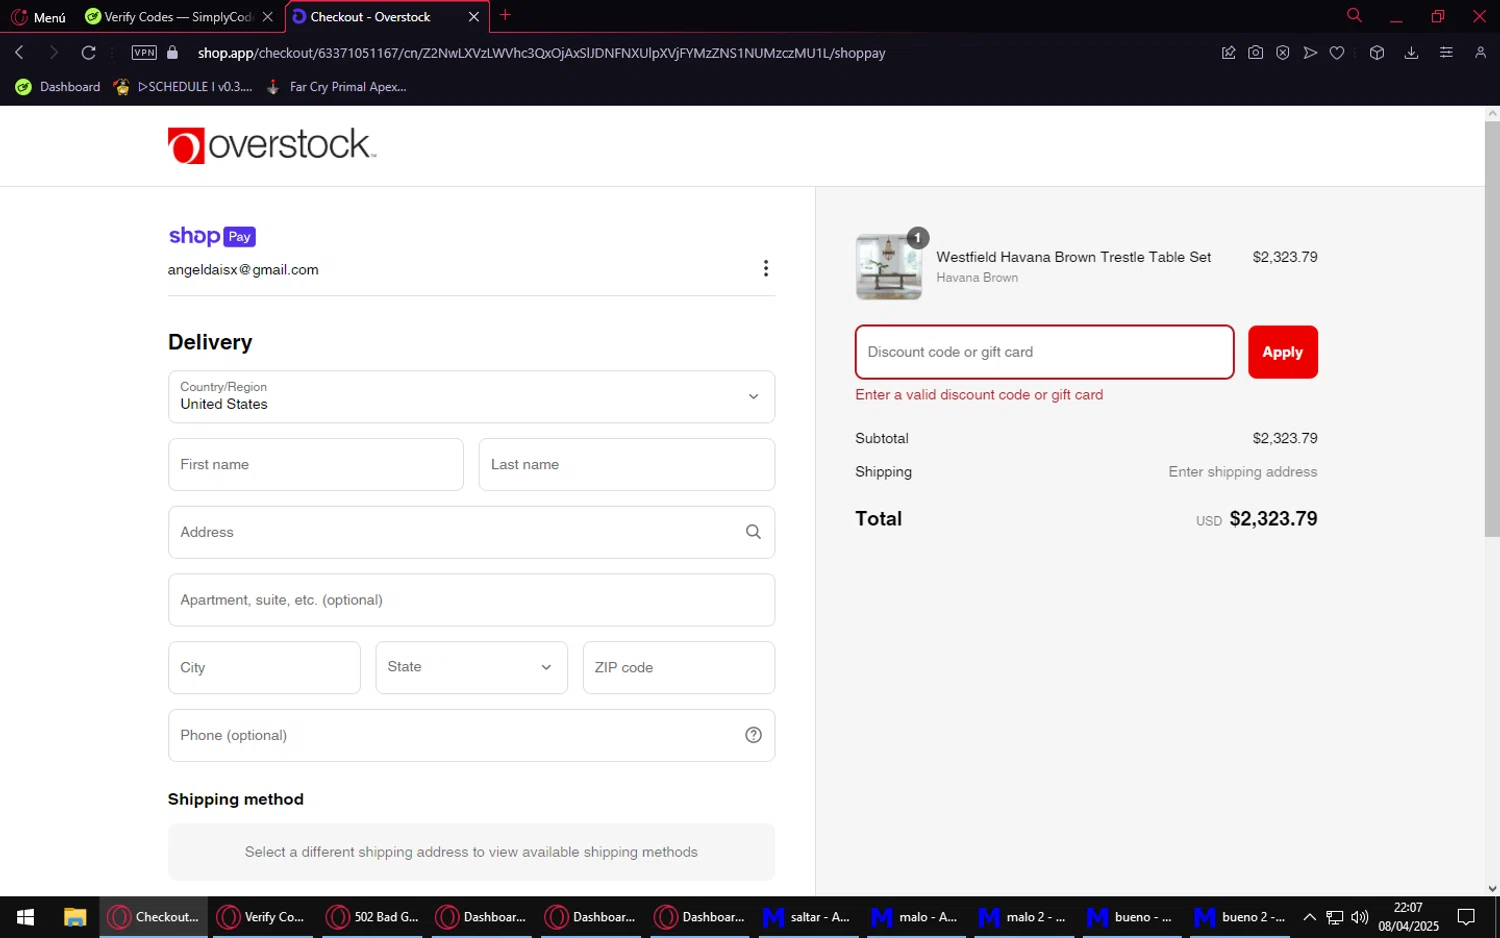Image resolution: width=1500 pixels, height=938 pixels.
Task: Go back to the previous page
Action: click(19, 53)
